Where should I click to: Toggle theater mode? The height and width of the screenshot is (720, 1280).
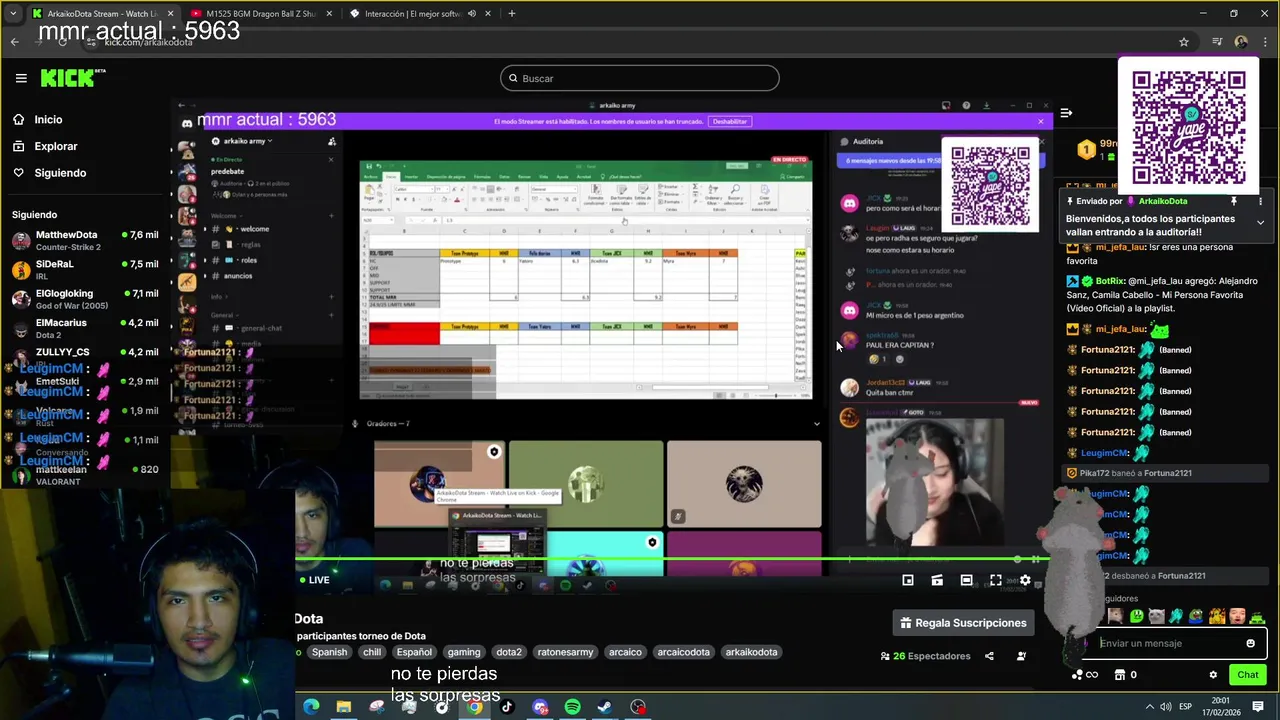click(966, 580)
